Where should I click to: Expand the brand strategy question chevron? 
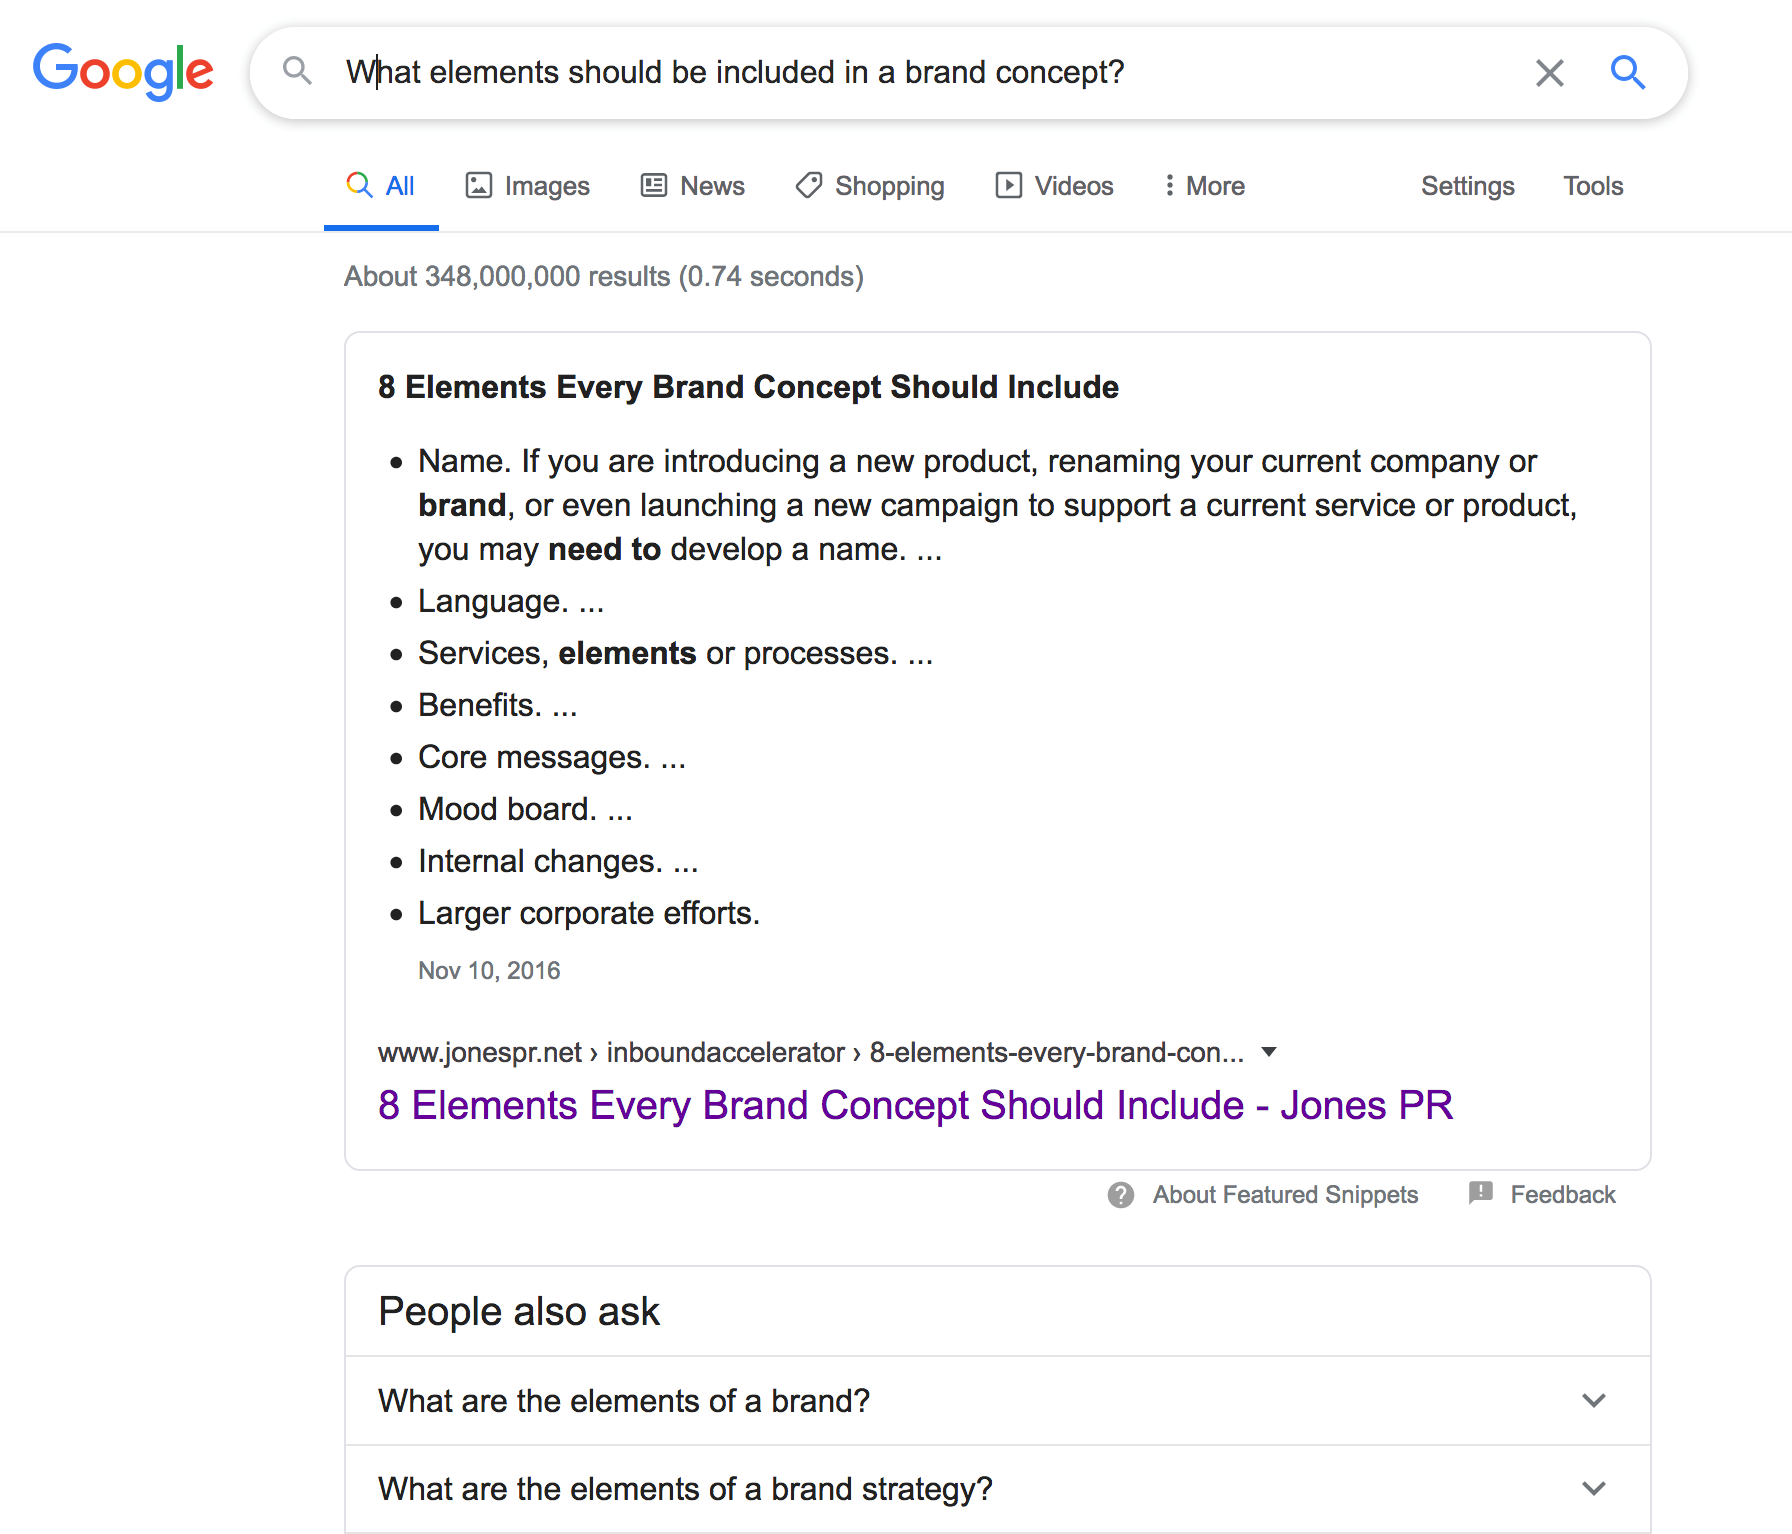[x=1594, y=1489]
